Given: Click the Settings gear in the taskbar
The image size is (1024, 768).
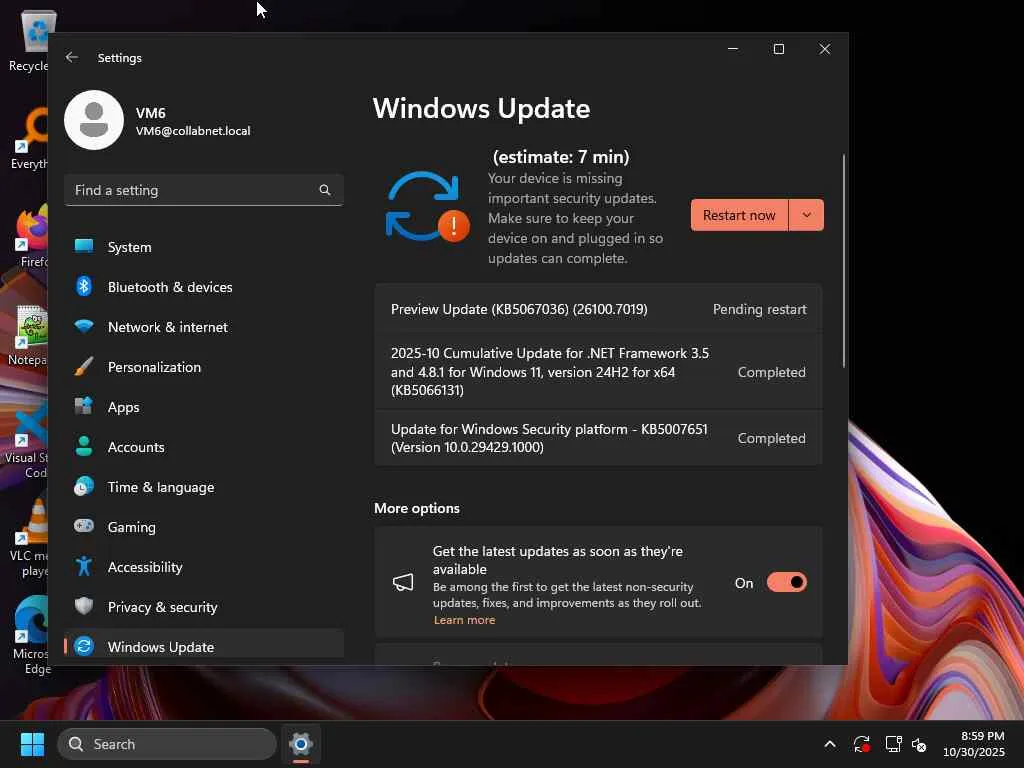Looking at the screenshot, I should [300, 744].
